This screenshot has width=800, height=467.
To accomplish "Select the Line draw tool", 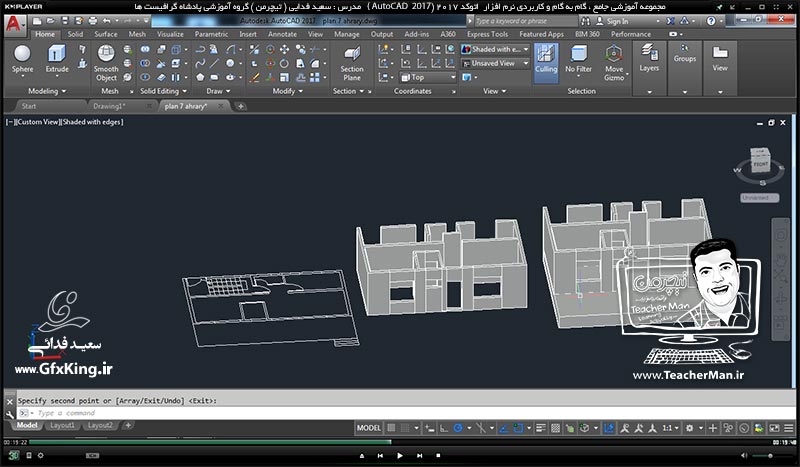I will click(x=214, y=63).
